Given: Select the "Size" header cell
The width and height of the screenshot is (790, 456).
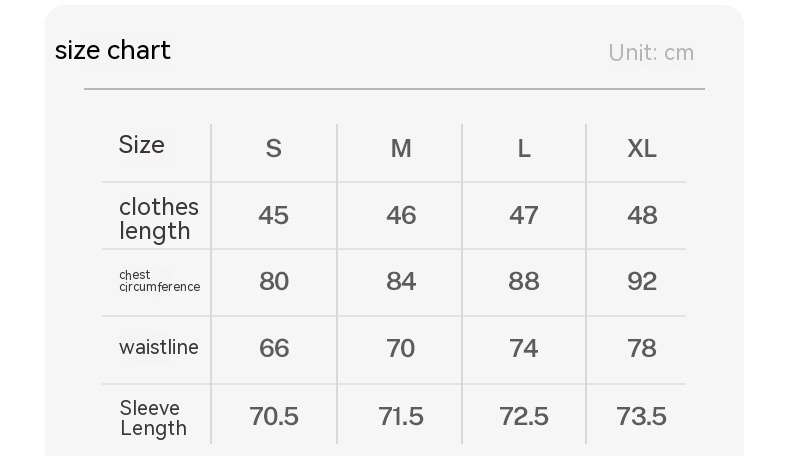Looking at the screenshot, I should 141,144.
